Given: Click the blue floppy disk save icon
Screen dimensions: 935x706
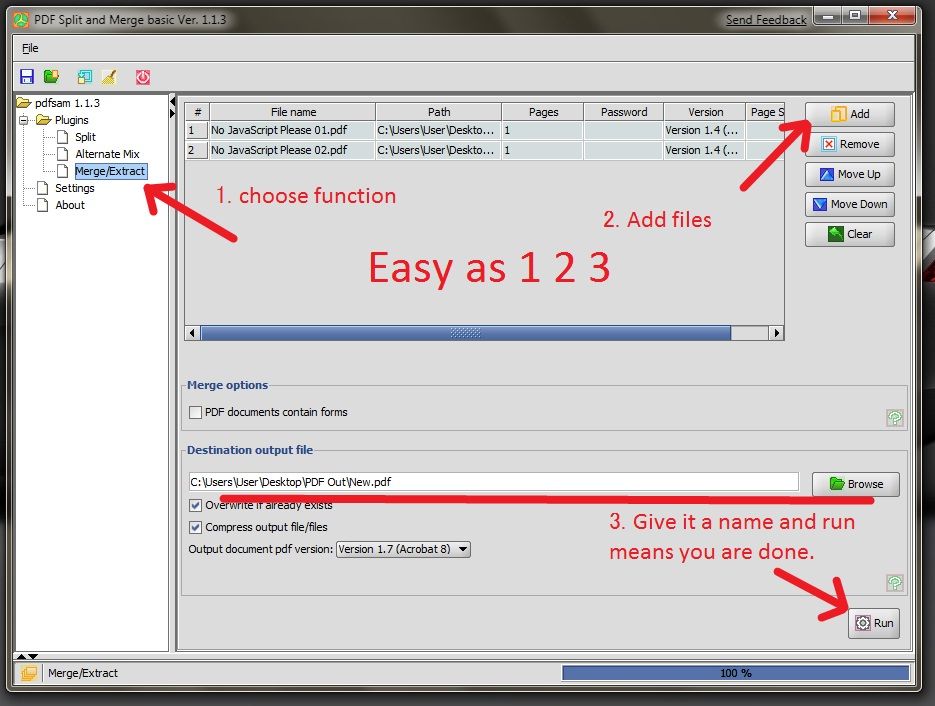Looking at the screenshot, I should [x=27, y=76].
